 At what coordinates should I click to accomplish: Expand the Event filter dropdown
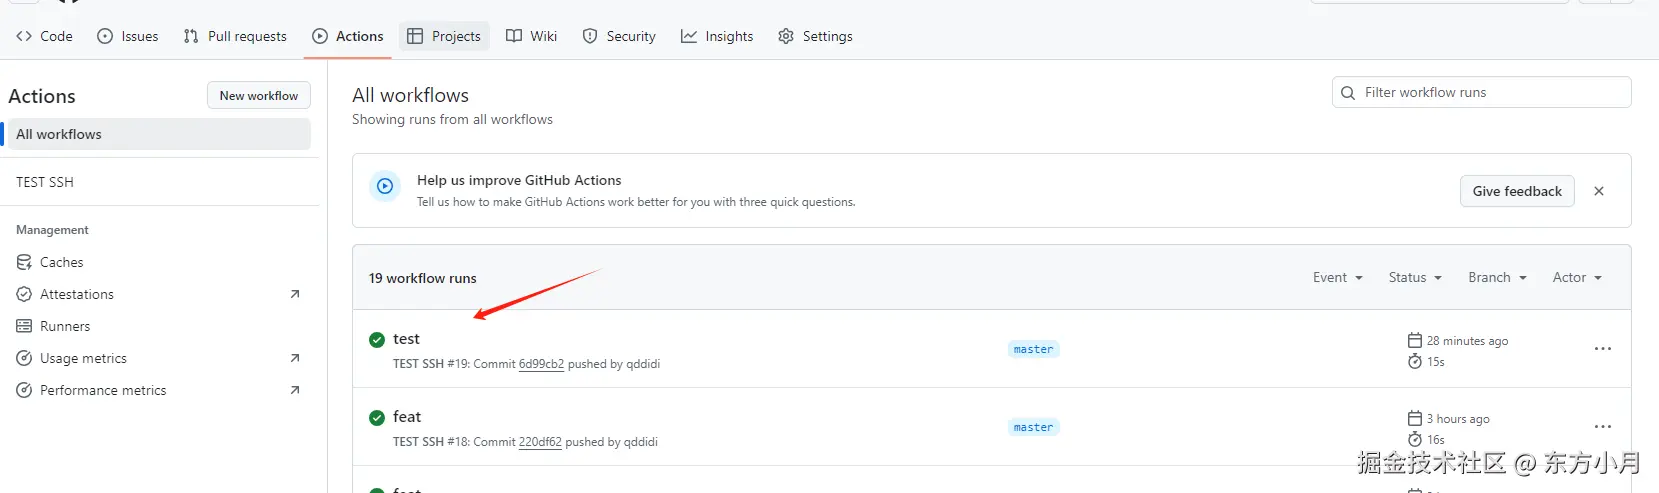pos(1337,278)
